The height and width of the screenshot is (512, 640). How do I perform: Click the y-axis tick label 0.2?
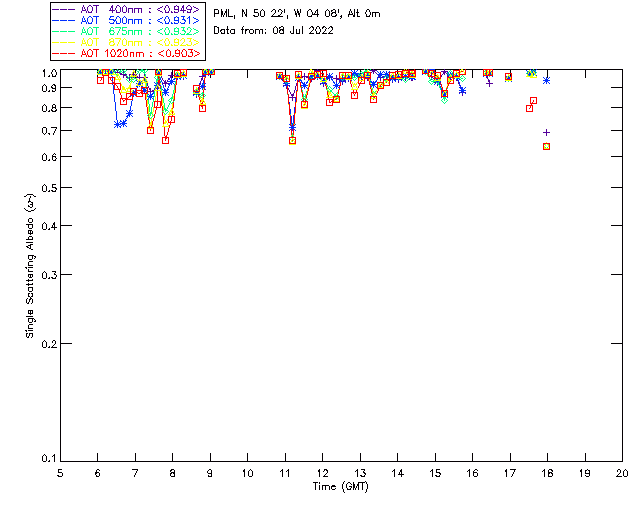coord(48,343)
